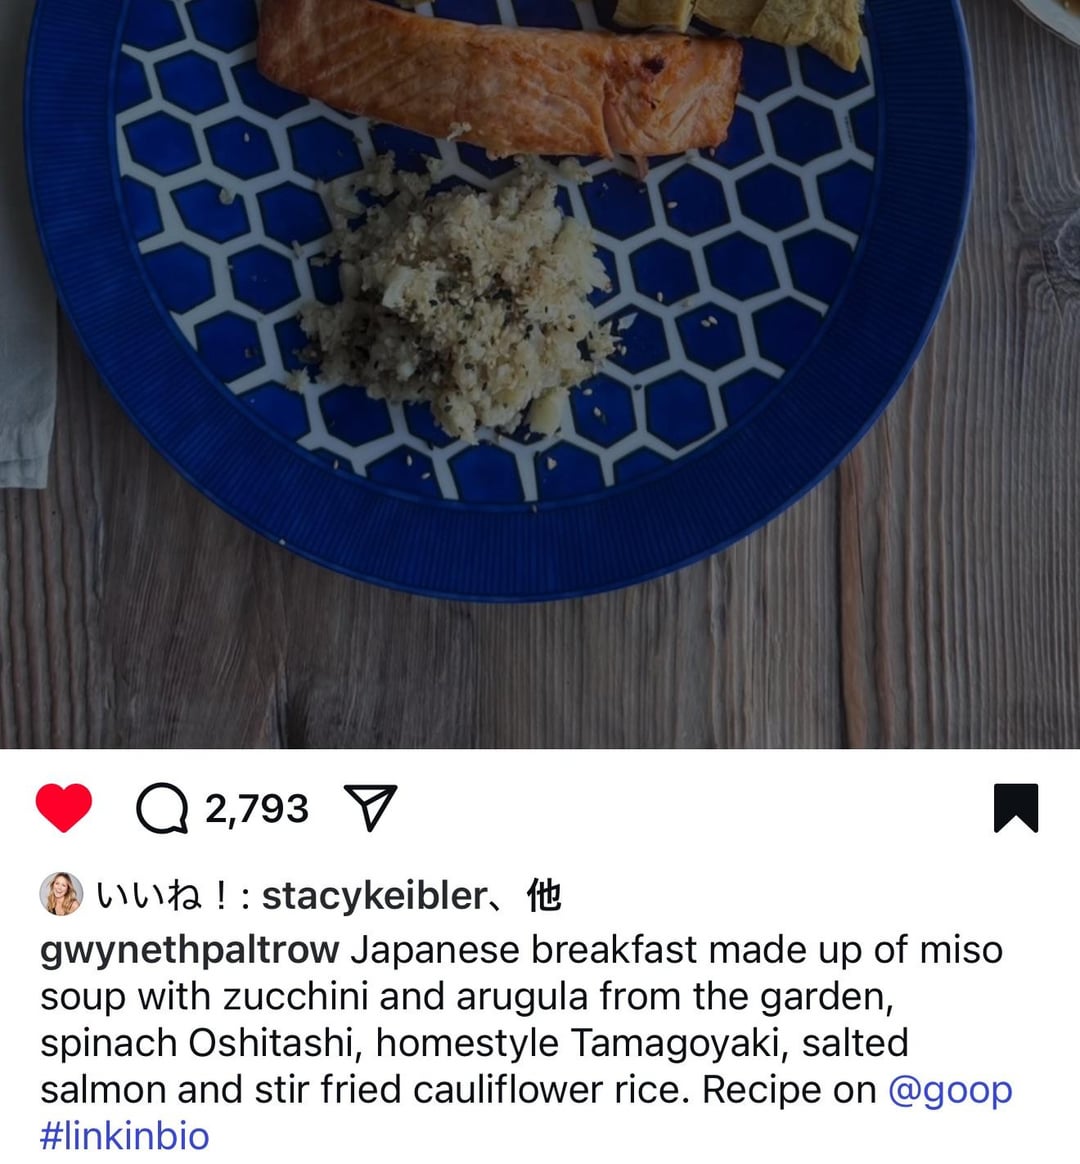This screenshot has height=1164, width=1080.
Task: Follow the @goop mention link
Action: 950,1091
